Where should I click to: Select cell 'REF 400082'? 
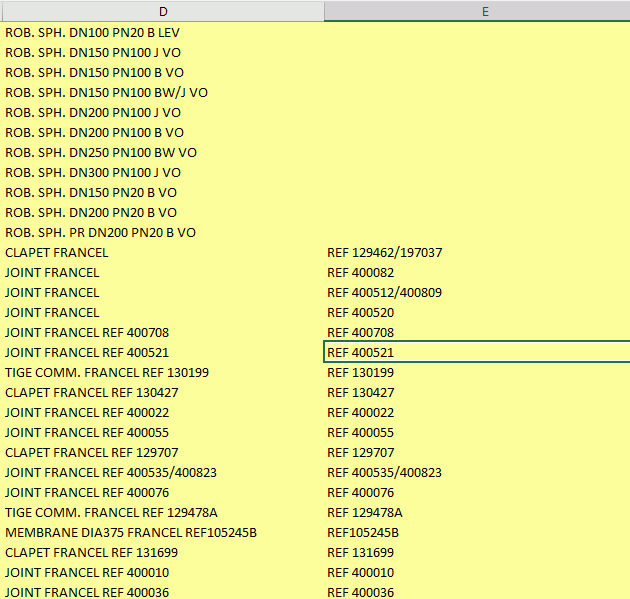(x=477, y=273)
